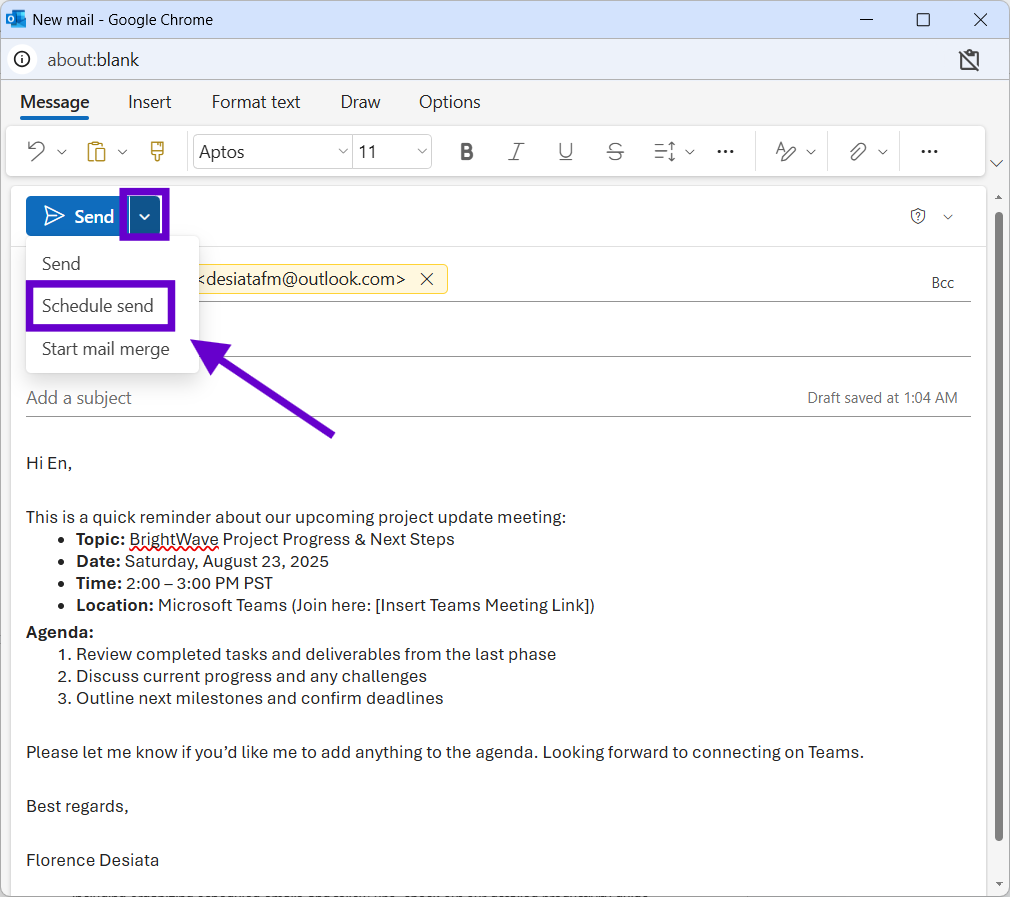Click the 'Florence Desiata' signature
The height and width of the screenshot is (897, 1010).
[93, 860]
